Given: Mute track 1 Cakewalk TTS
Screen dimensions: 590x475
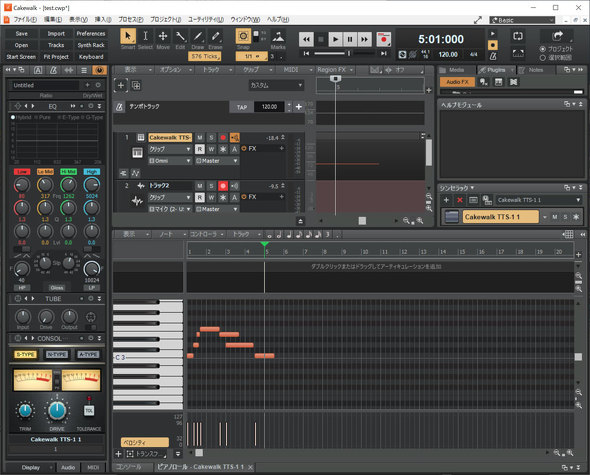Looking at the screenshot, I should [x=200, y=138].
